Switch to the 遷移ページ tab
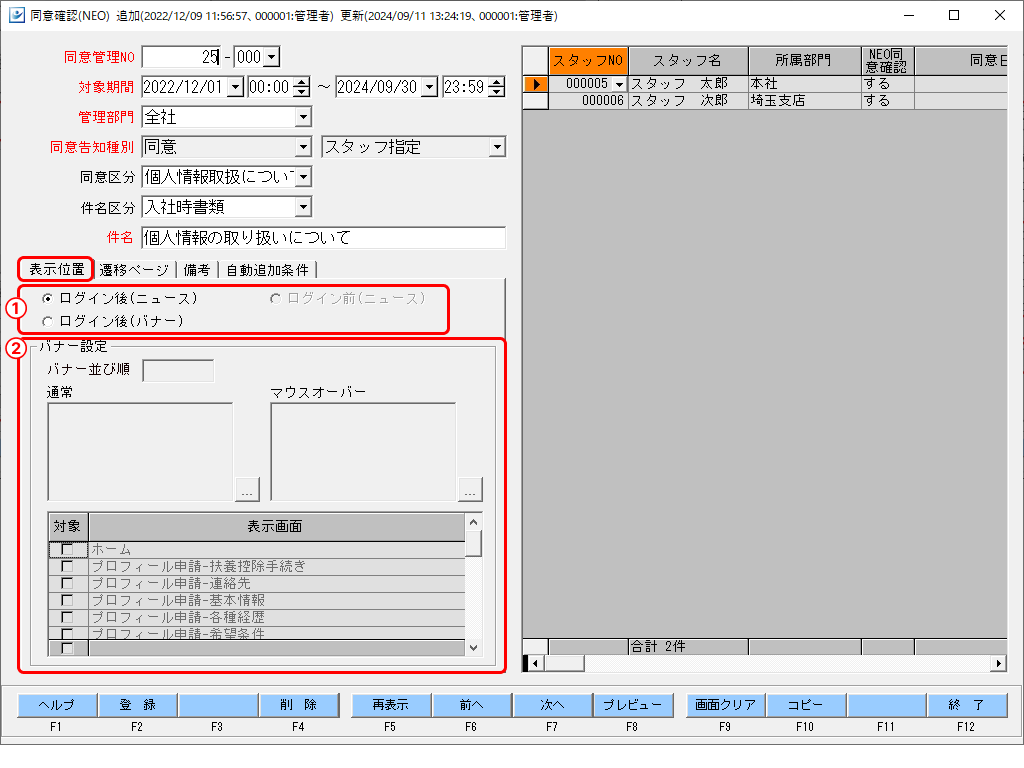 pos(134,270)
